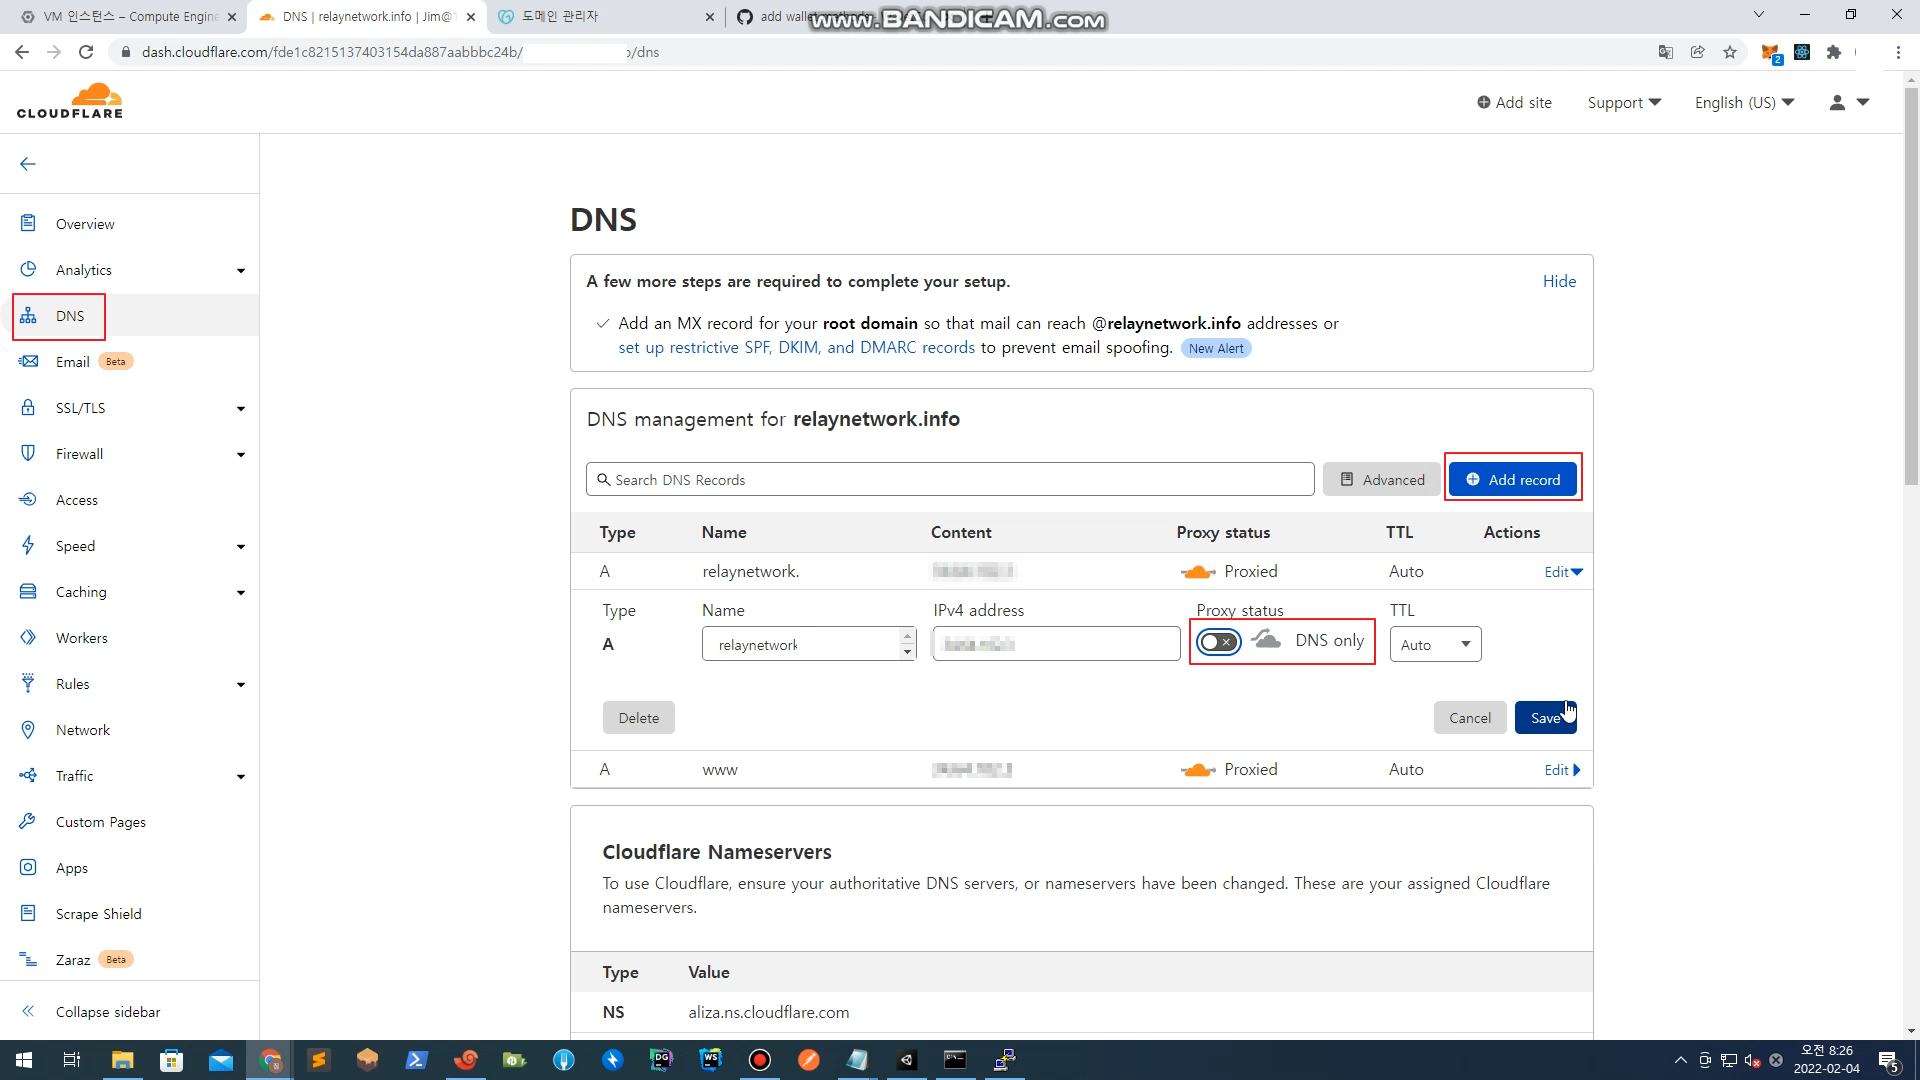Click the Network location pin icon
The width and height of the screenshot is (1920, 1080).
(x=28, y=730)
